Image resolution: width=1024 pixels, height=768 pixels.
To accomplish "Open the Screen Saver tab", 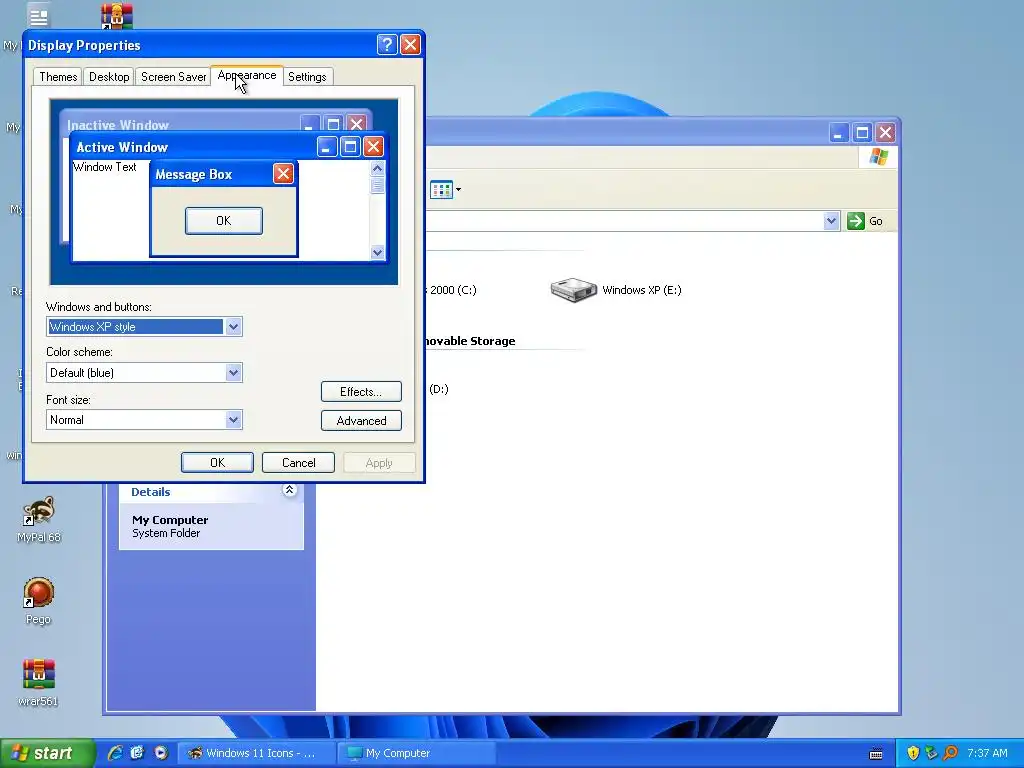I will 173,77.
